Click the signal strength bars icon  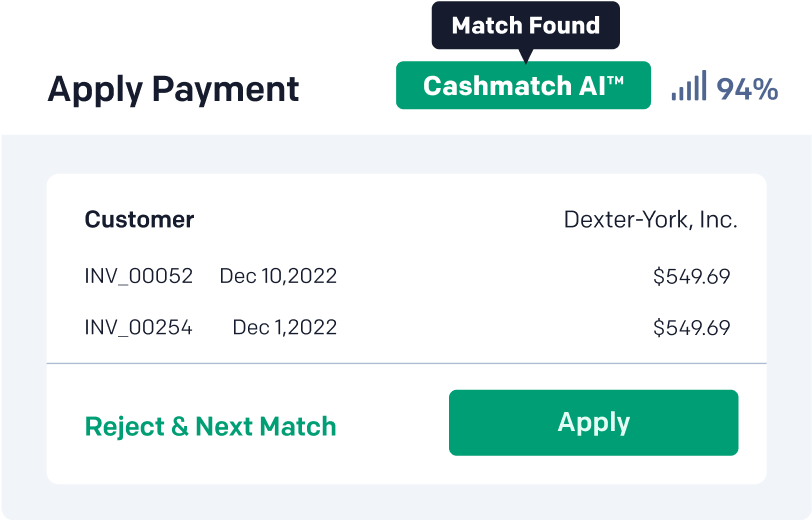(689, 86)
